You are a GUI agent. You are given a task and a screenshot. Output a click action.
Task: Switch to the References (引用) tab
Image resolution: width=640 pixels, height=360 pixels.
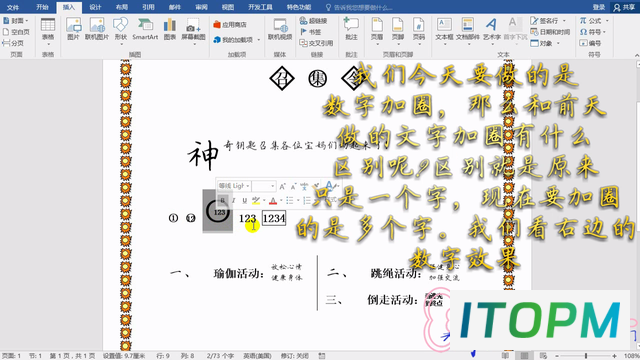148,7
